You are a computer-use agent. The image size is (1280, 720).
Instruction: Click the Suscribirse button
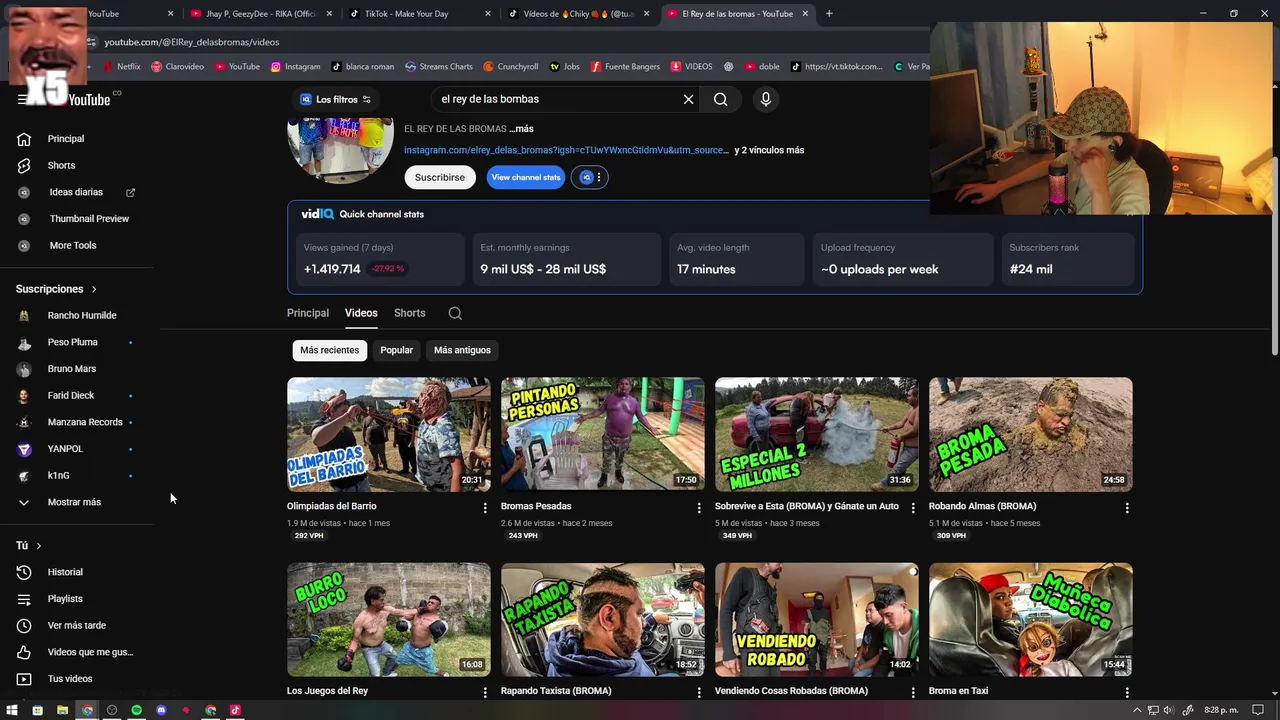[440, 177]
